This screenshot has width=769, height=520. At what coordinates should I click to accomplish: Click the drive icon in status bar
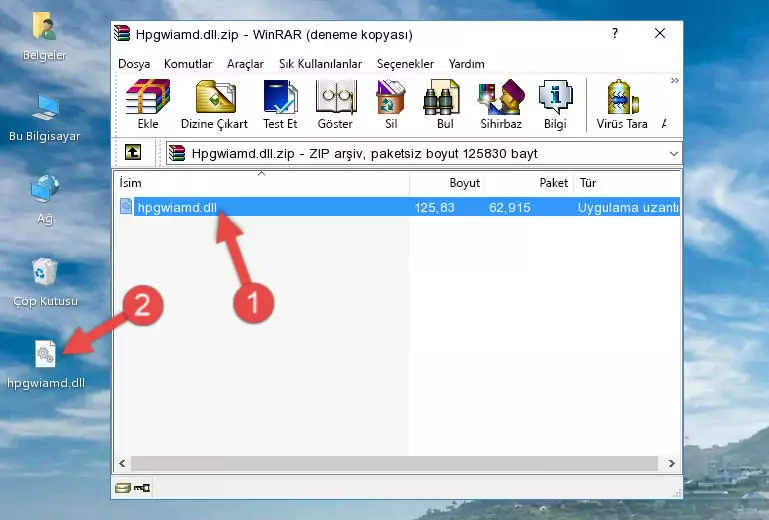coord(123,488)
